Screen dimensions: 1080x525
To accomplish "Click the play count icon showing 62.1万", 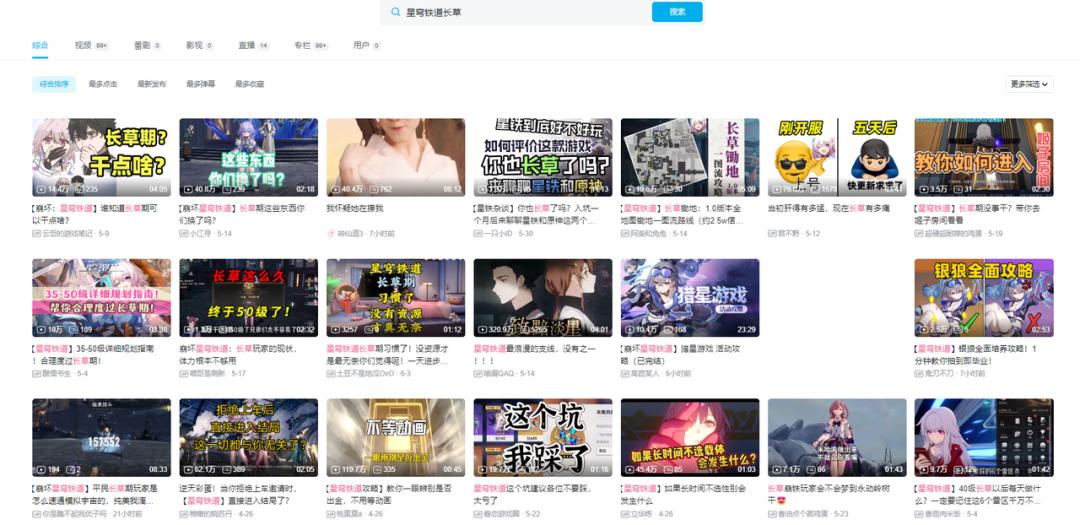I will click(x=188, y=469).
